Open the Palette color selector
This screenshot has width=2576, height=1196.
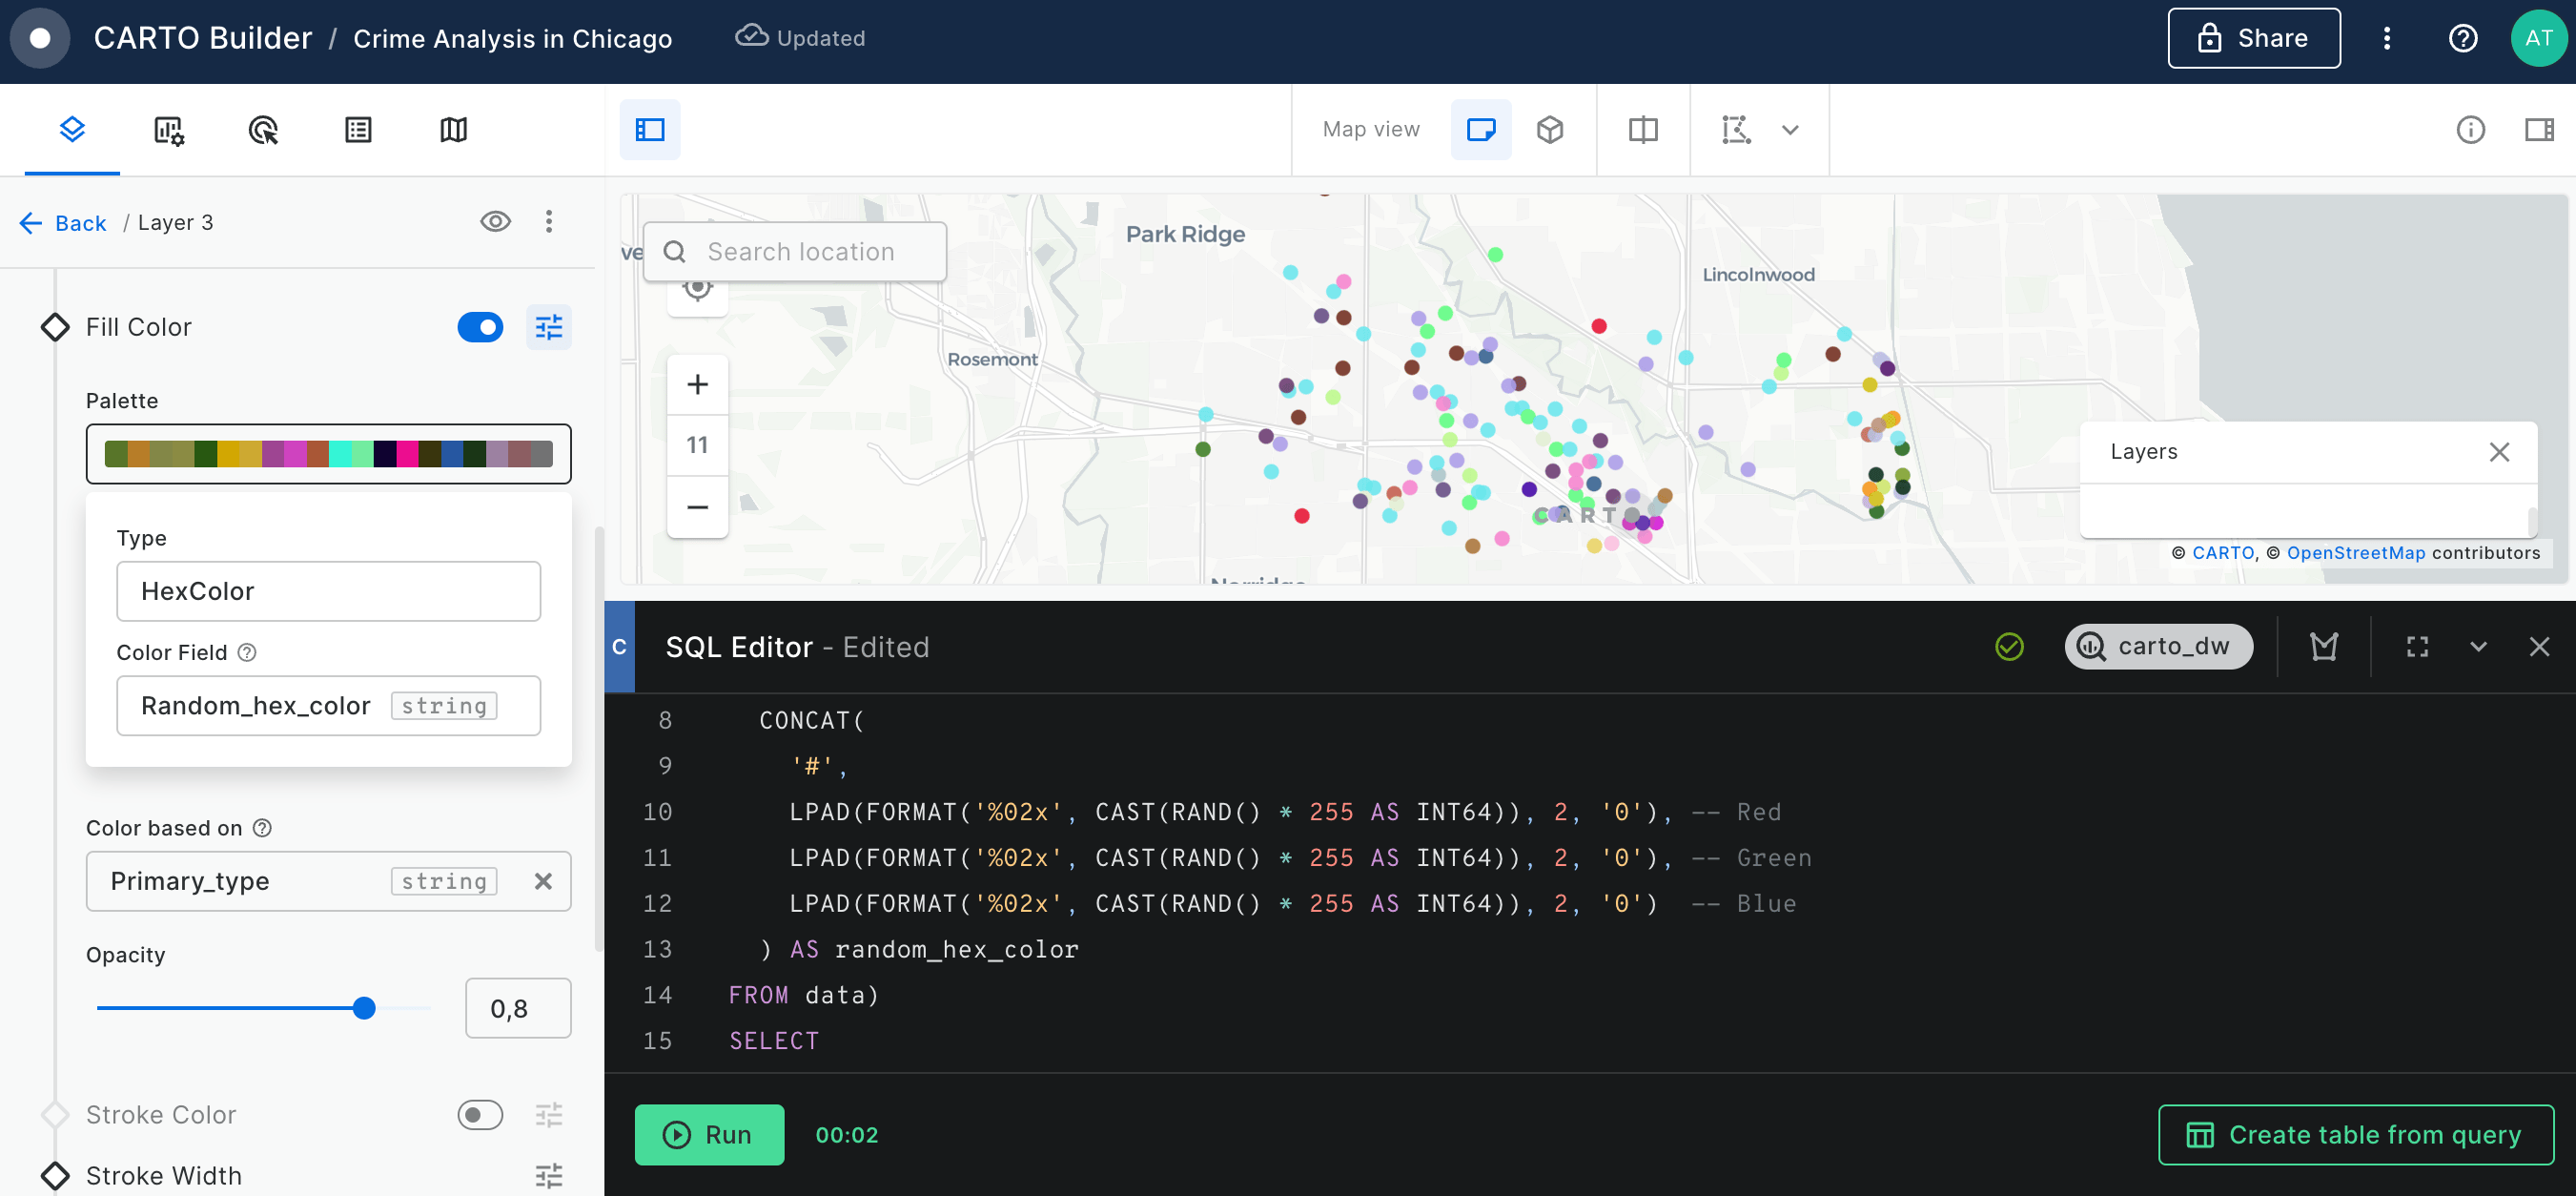click(x=328, y=454)
